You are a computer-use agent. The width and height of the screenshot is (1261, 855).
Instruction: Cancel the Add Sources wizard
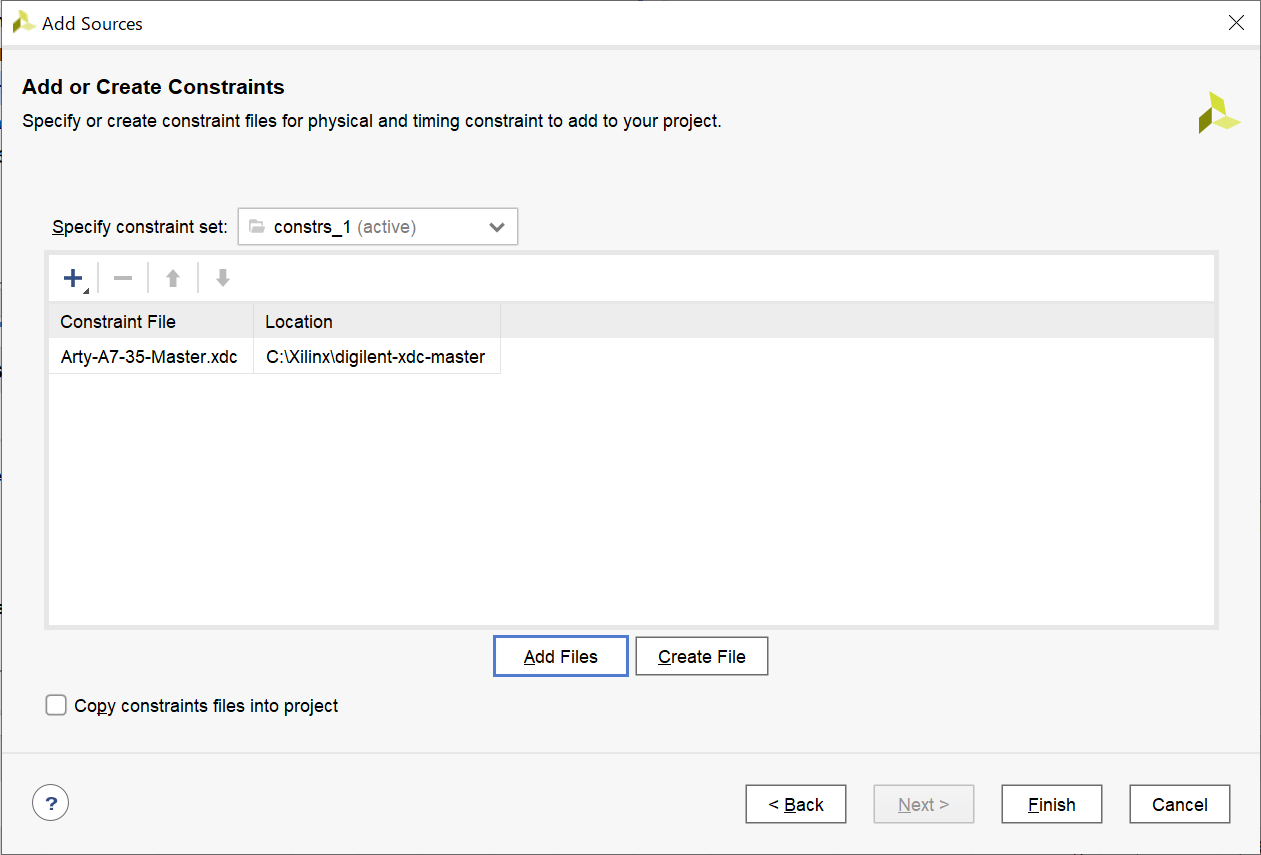pos(1180,804)
